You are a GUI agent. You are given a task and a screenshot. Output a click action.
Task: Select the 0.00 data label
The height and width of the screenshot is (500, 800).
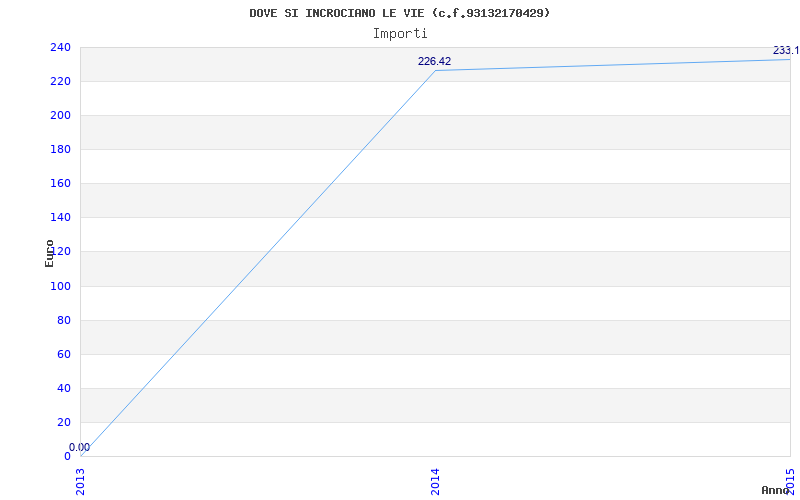pyautogui.click(x=80, y=447)
